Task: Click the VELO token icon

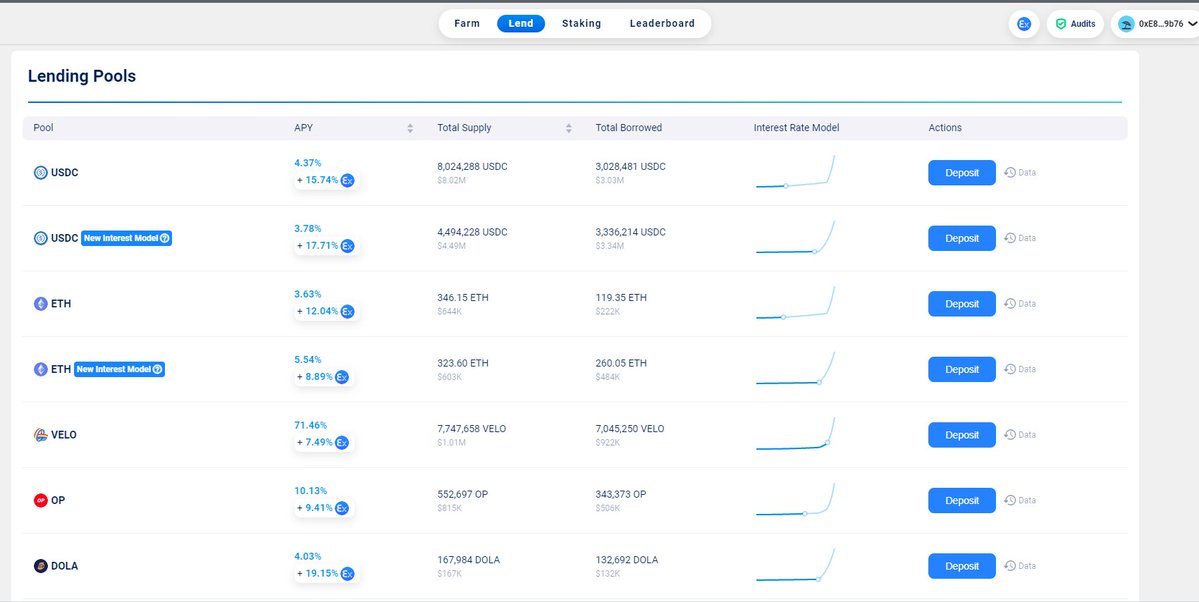Action: coord(41,435)
